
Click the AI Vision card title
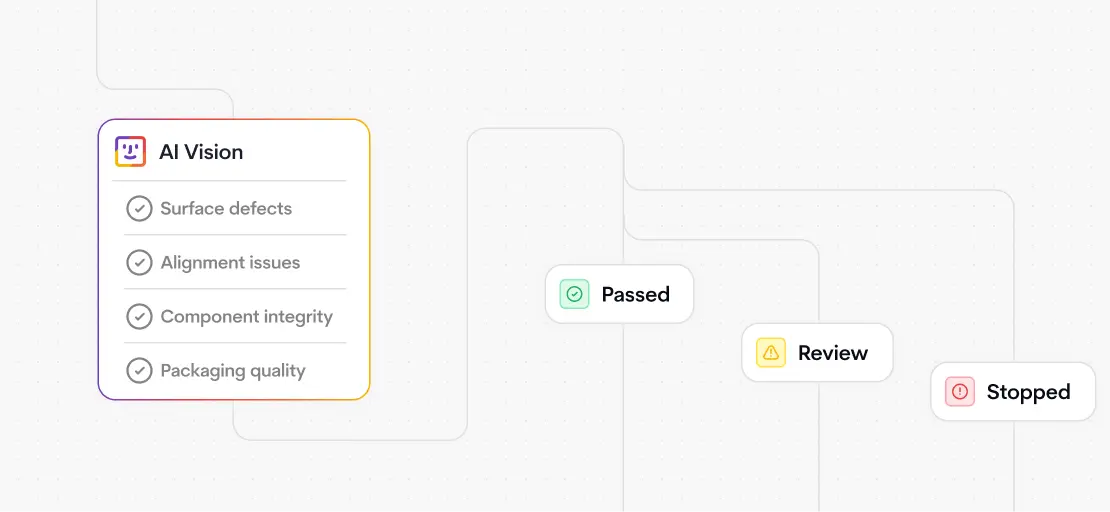tap(201, 152)
